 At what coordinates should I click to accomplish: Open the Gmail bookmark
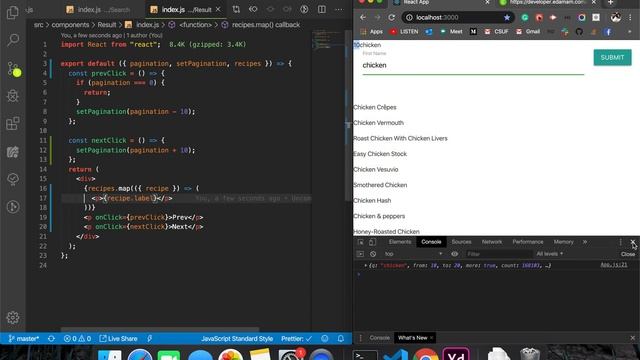(x=528, y=31)
